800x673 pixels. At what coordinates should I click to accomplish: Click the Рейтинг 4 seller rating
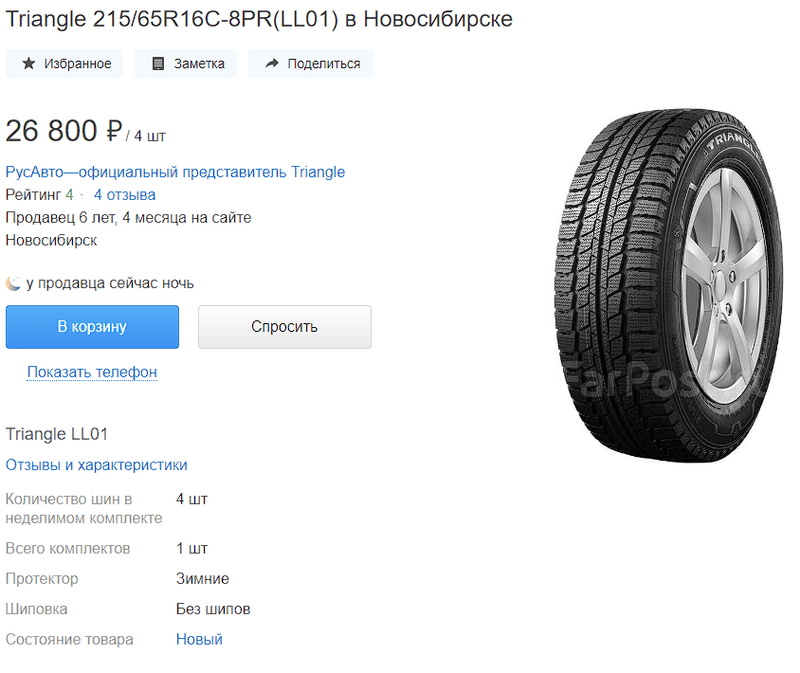click(39, 195)
